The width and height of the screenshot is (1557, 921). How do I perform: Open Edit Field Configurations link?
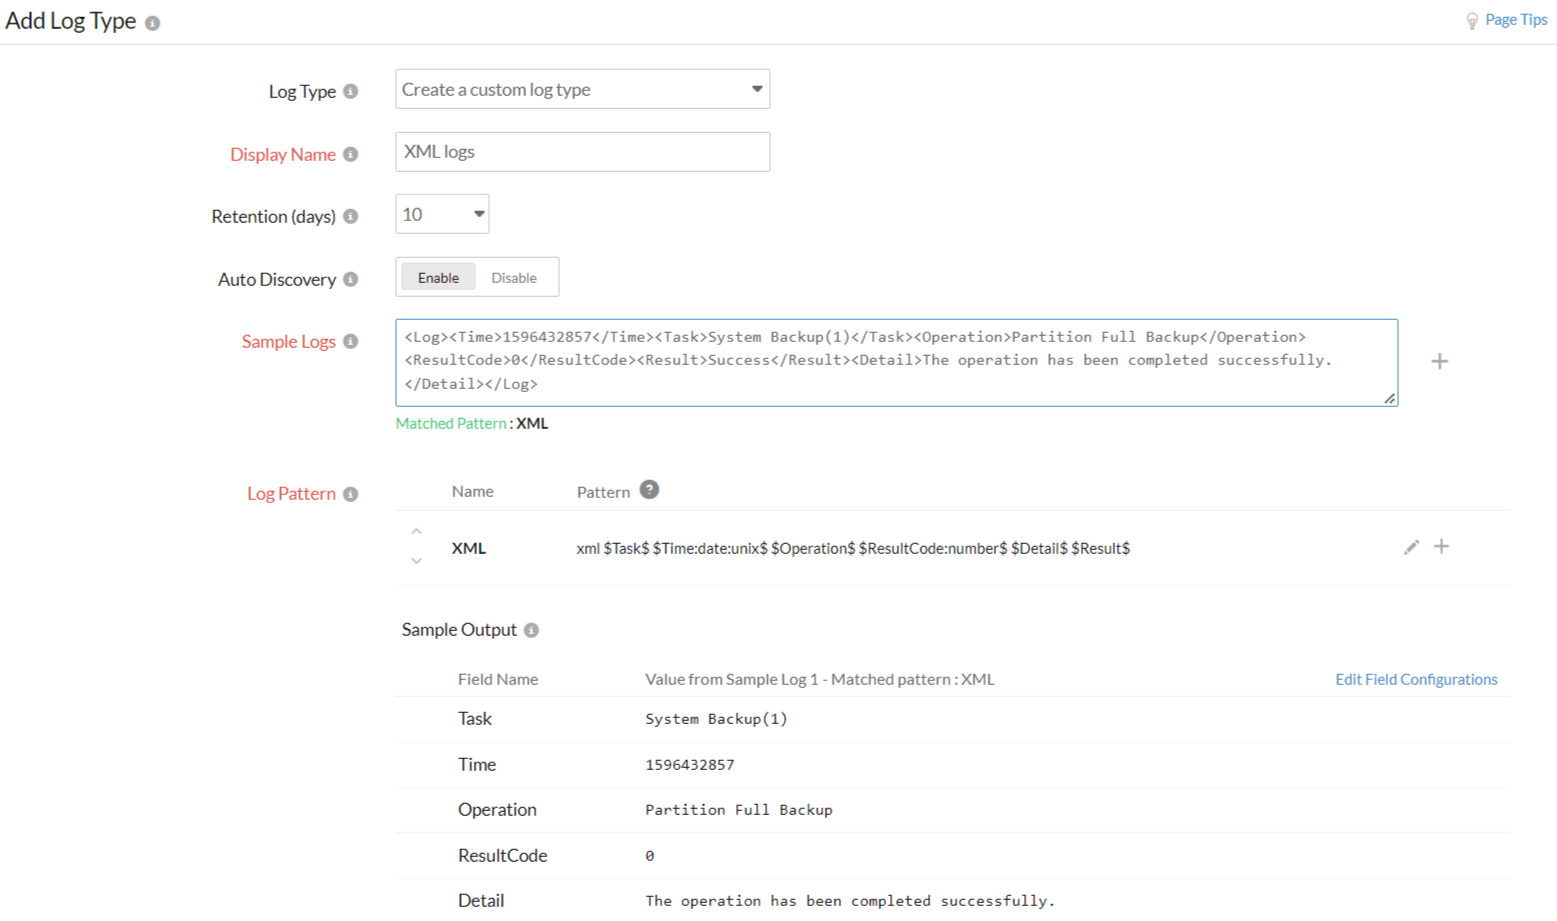[x=1416, y=679]
